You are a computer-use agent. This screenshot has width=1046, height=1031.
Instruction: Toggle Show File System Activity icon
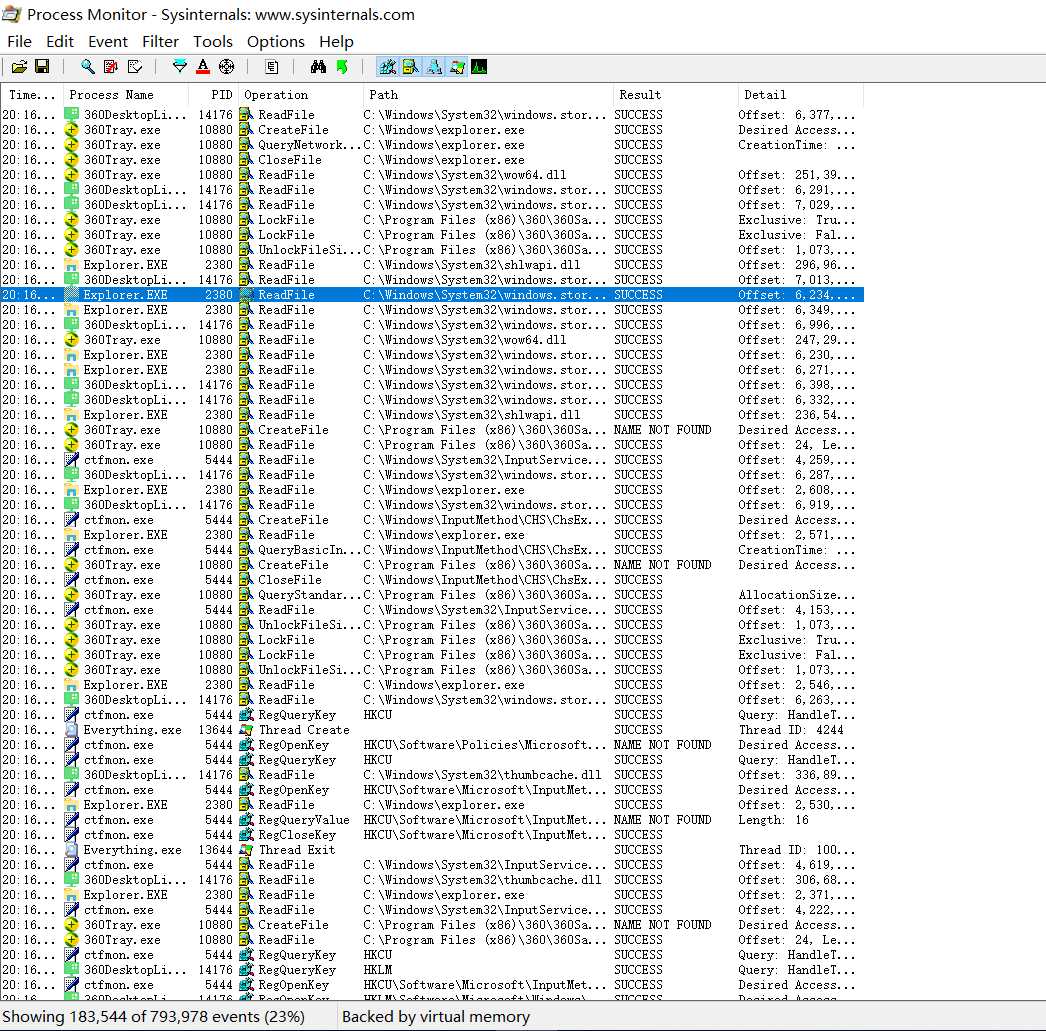410,67
